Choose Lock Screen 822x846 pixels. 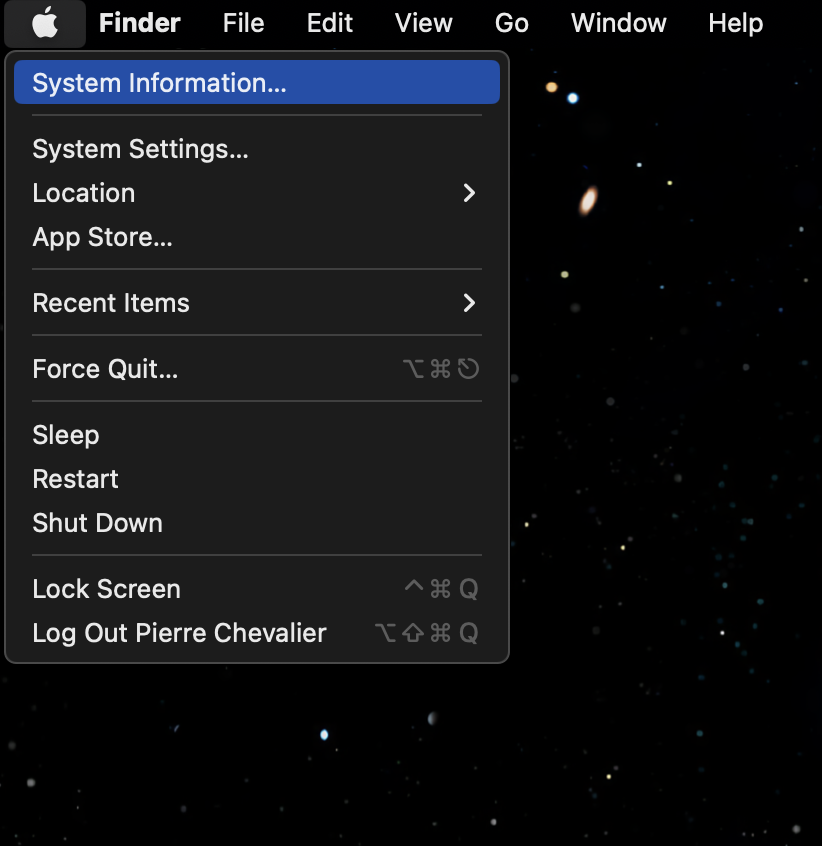click(x=257, y=589)
